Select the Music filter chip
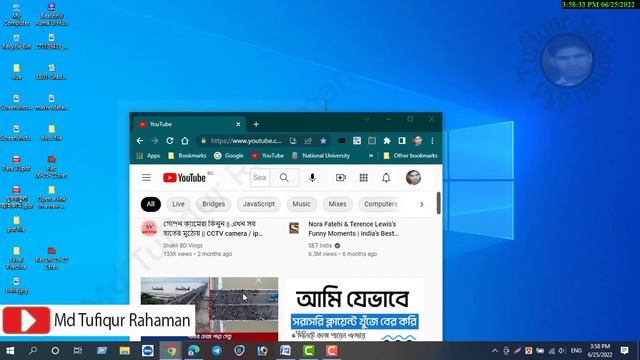Screen dimensions: 640x360 click(x=302, y=204)
